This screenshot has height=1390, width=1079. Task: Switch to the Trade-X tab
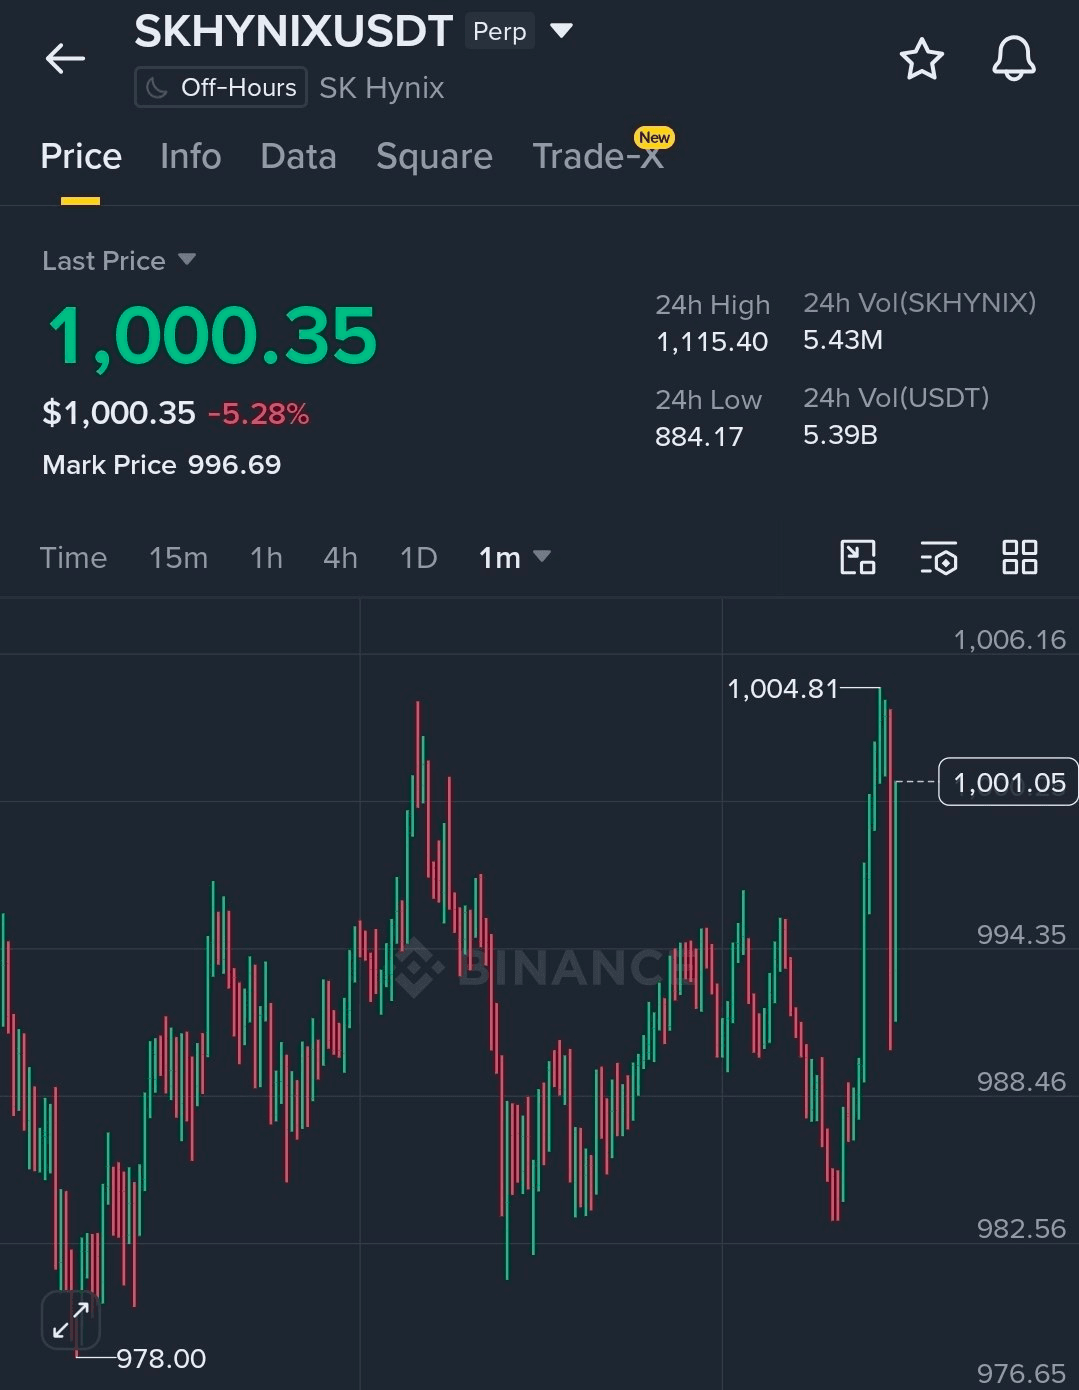(598, 156)
